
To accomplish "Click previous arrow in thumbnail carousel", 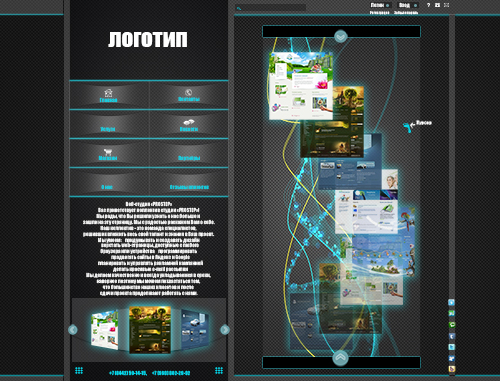I will point(73,330).
